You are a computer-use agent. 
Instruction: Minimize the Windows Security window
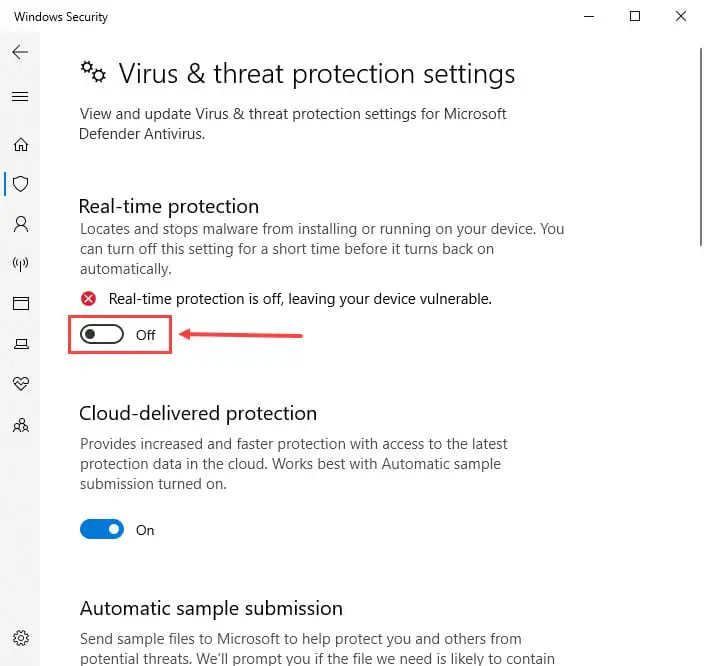click(589, 16)
